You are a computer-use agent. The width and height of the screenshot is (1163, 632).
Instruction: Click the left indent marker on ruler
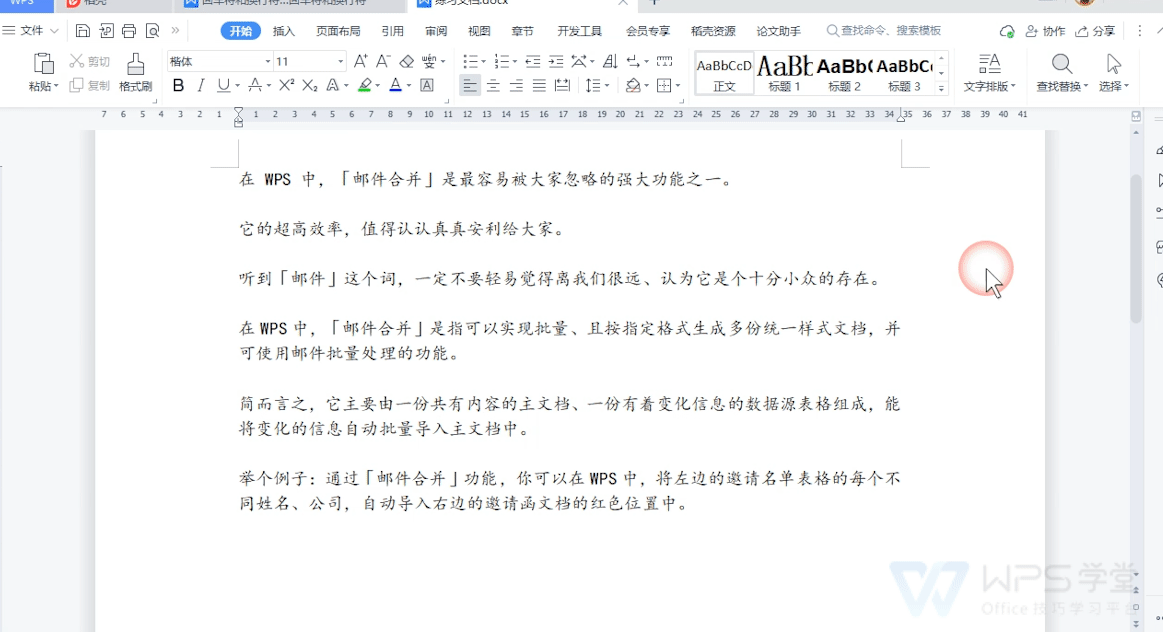(238, 124)
